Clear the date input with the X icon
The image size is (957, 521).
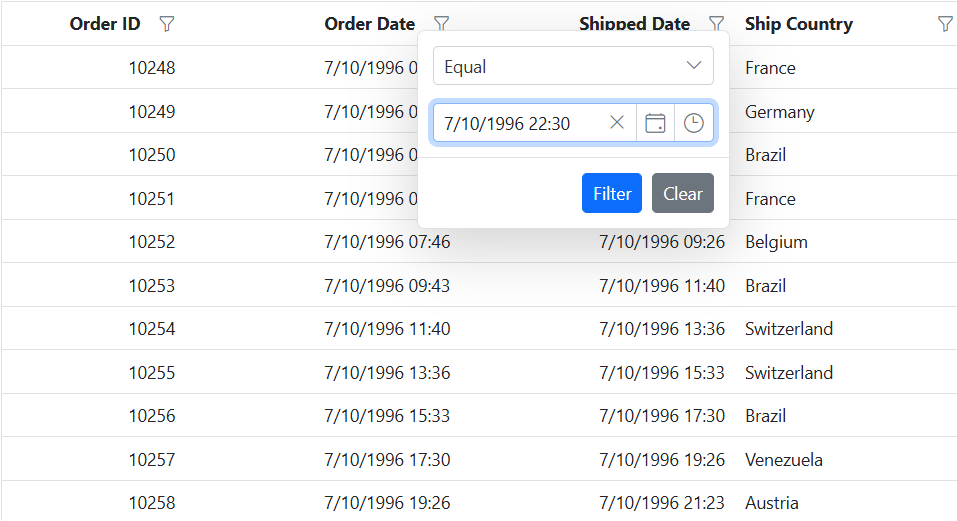[x=617, y=123]
